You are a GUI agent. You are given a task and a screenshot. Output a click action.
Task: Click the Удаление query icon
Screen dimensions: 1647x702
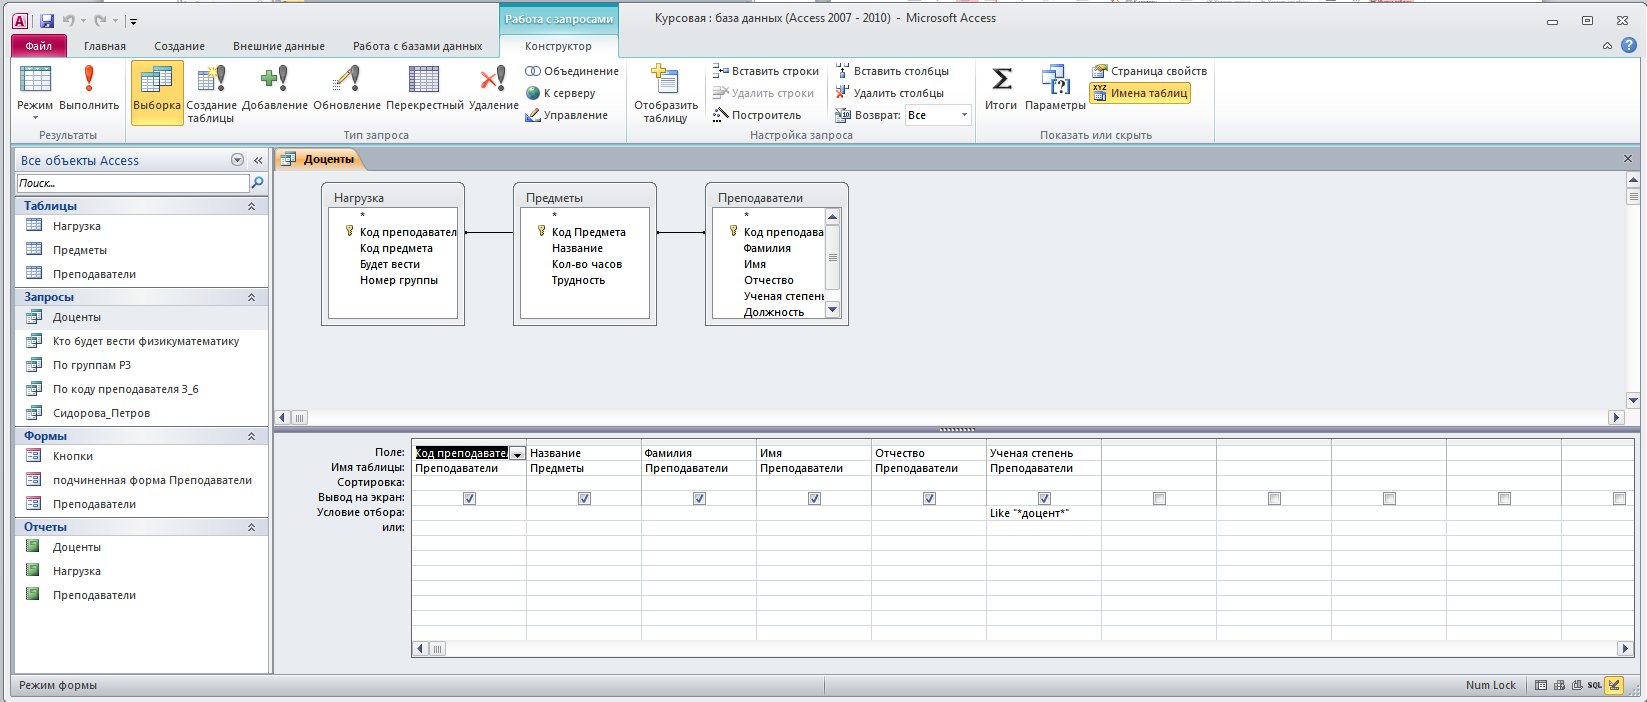coord(493,90)
